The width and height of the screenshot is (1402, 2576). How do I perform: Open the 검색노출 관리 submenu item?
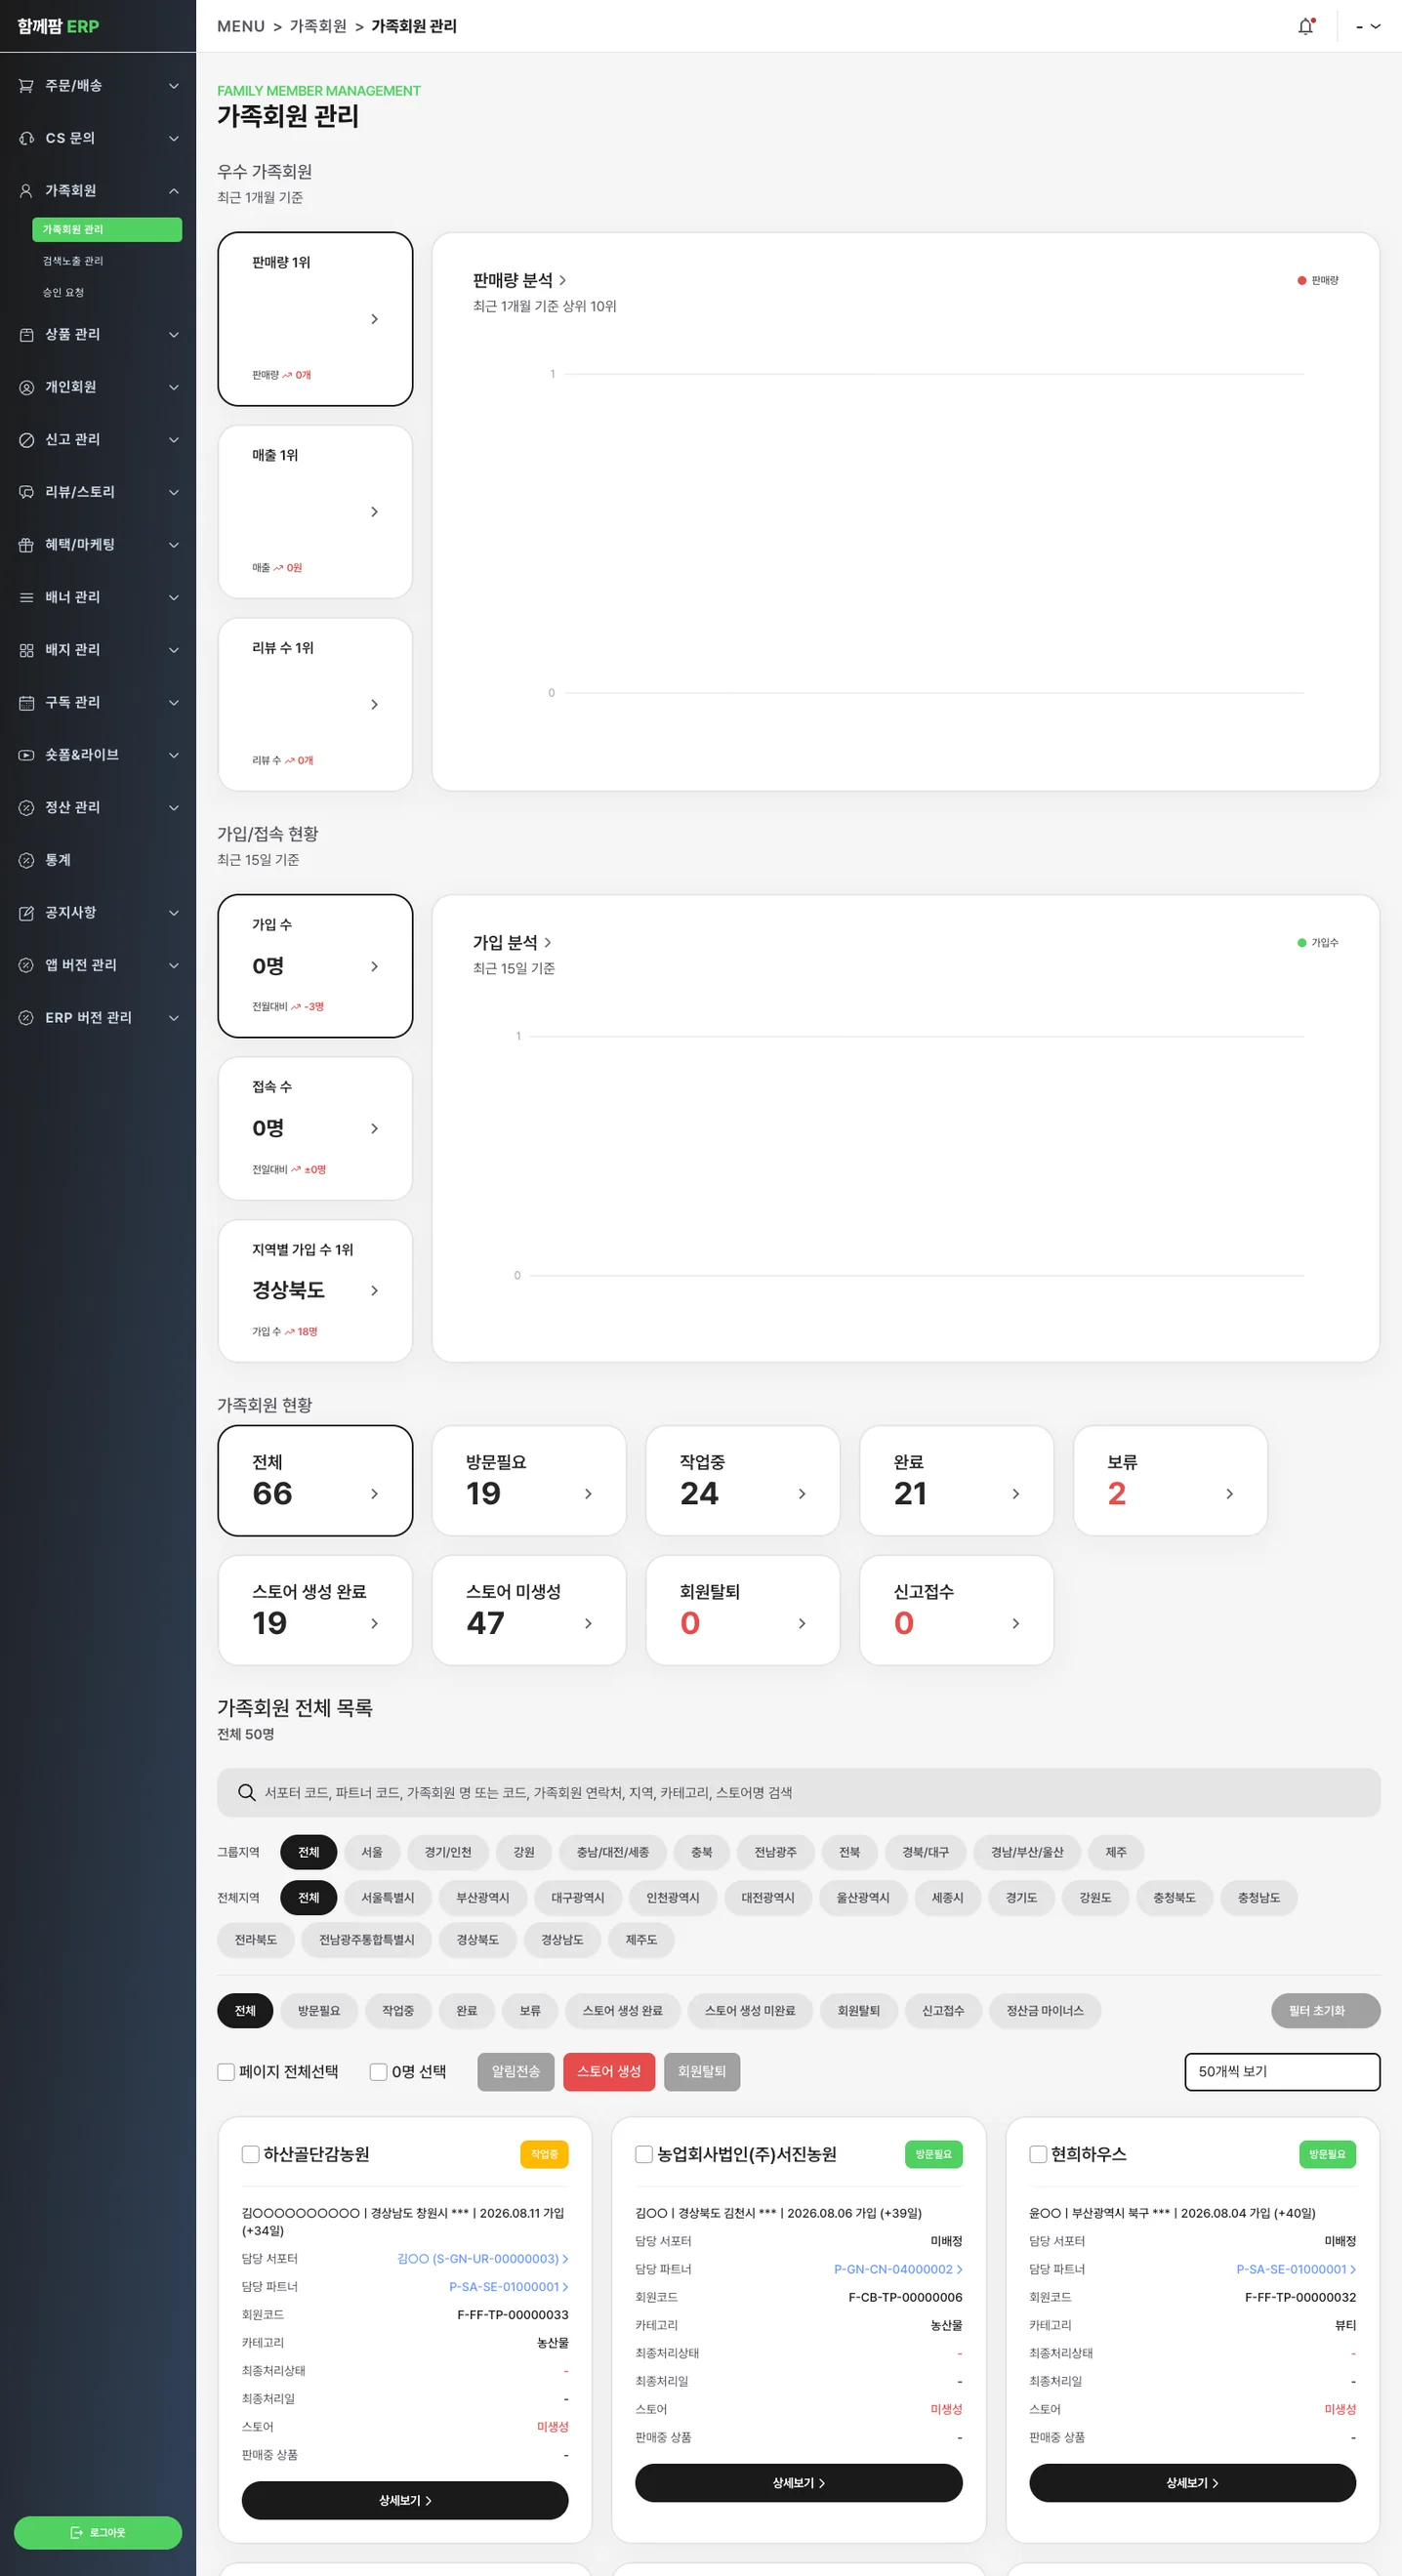(x=73, y=261)
